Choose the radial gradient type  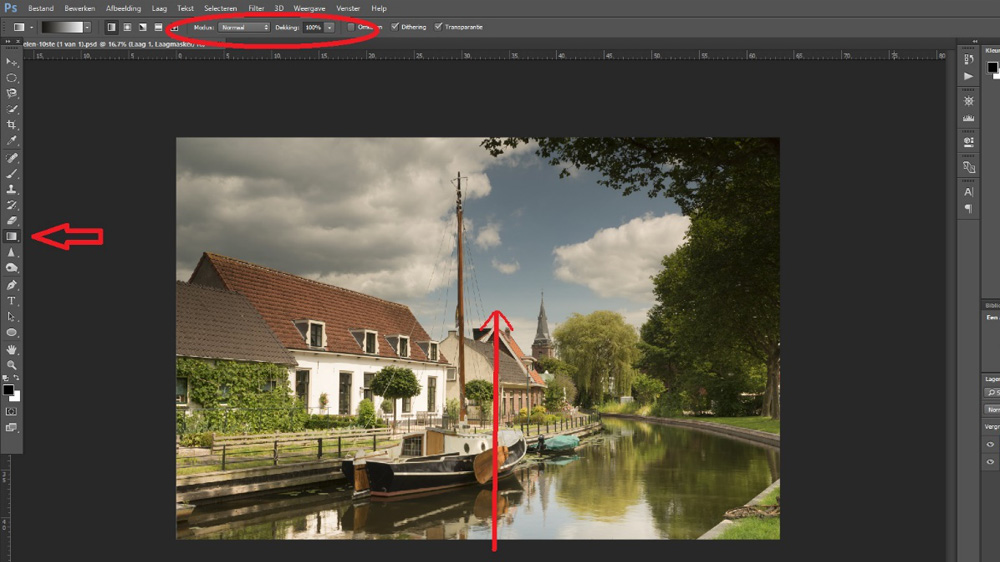(x=128, y=27)
